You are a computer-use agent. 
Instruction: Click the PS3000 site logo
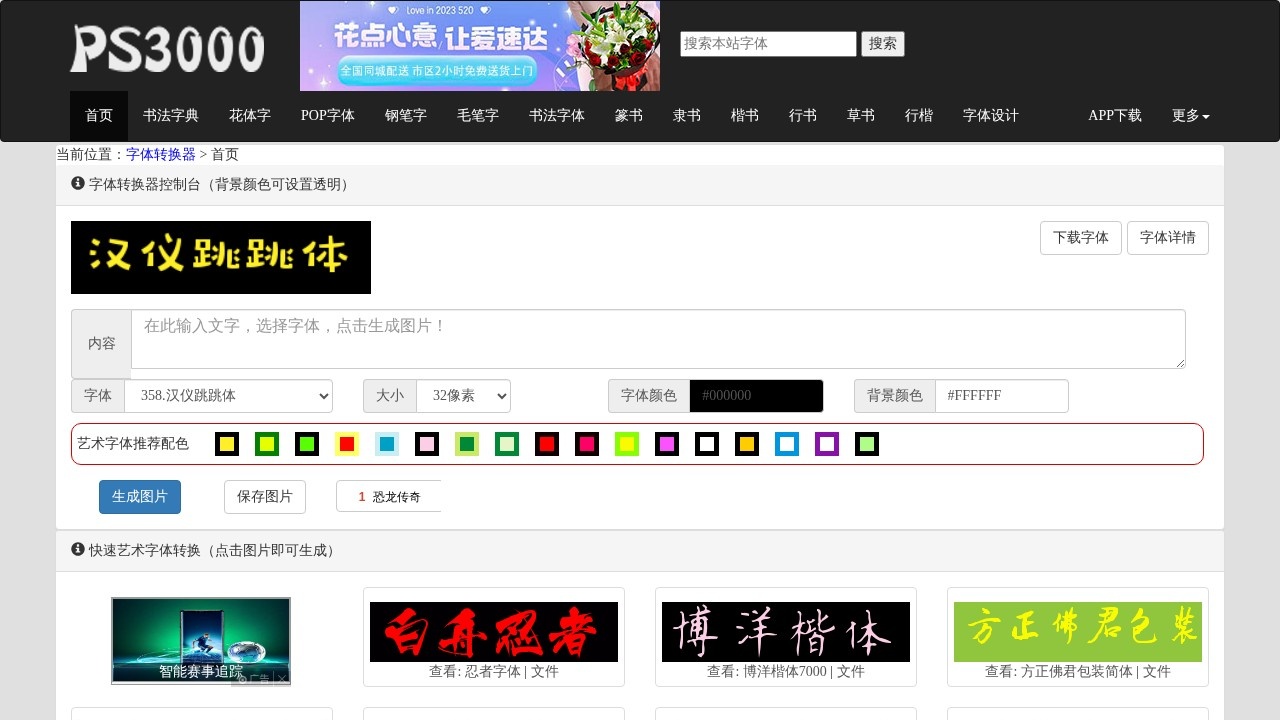[167, 48]
